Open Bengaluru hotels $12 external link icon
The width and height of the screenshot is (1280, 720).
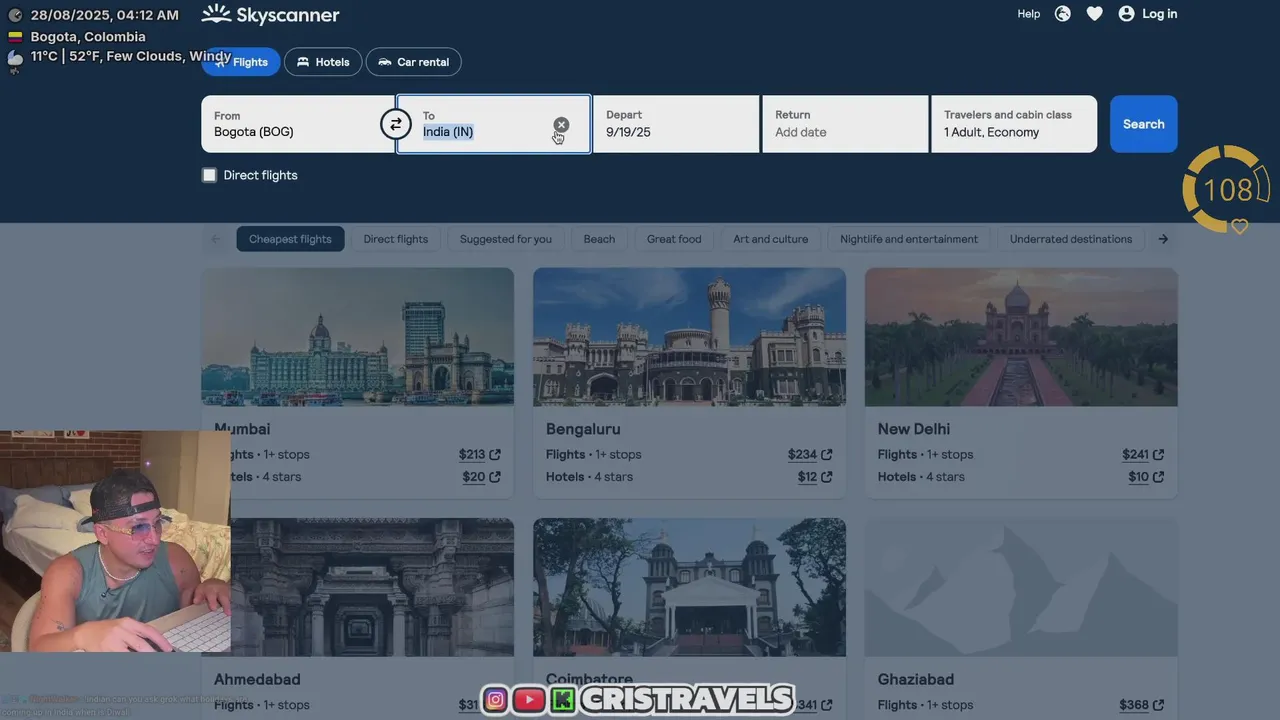827,477
